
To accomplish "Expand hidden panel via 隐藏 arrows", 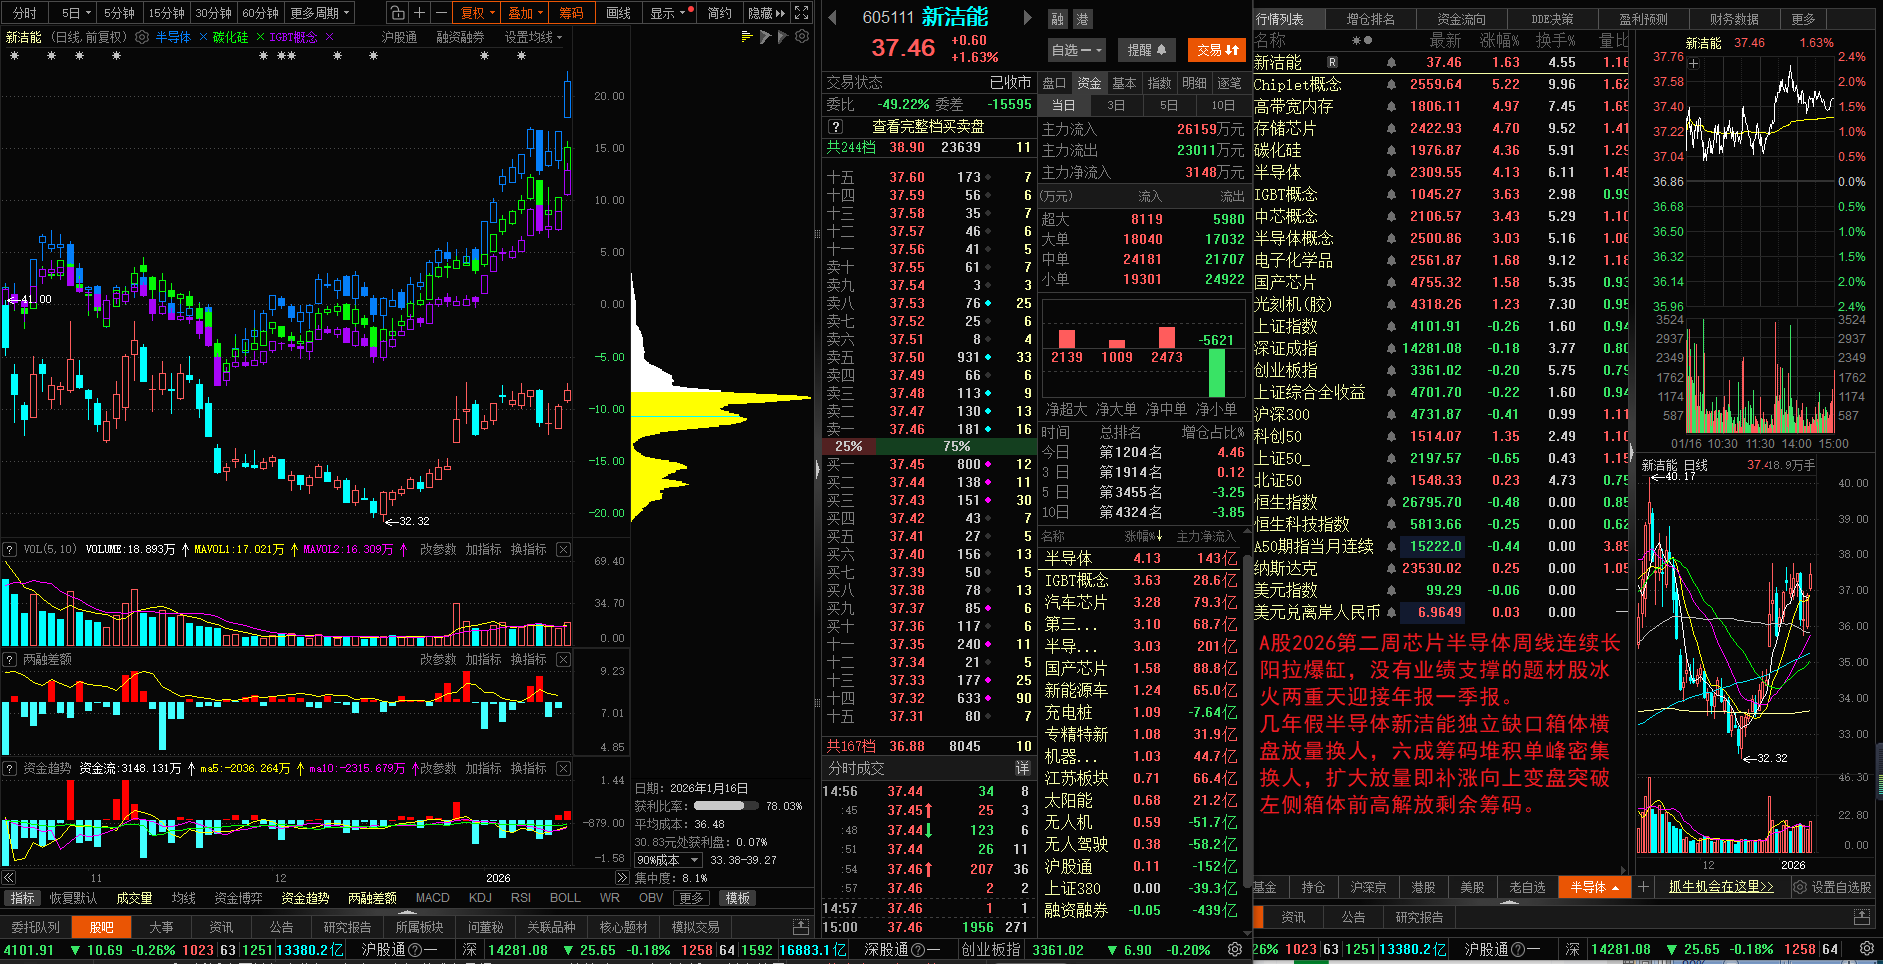I will click(767, 13).
